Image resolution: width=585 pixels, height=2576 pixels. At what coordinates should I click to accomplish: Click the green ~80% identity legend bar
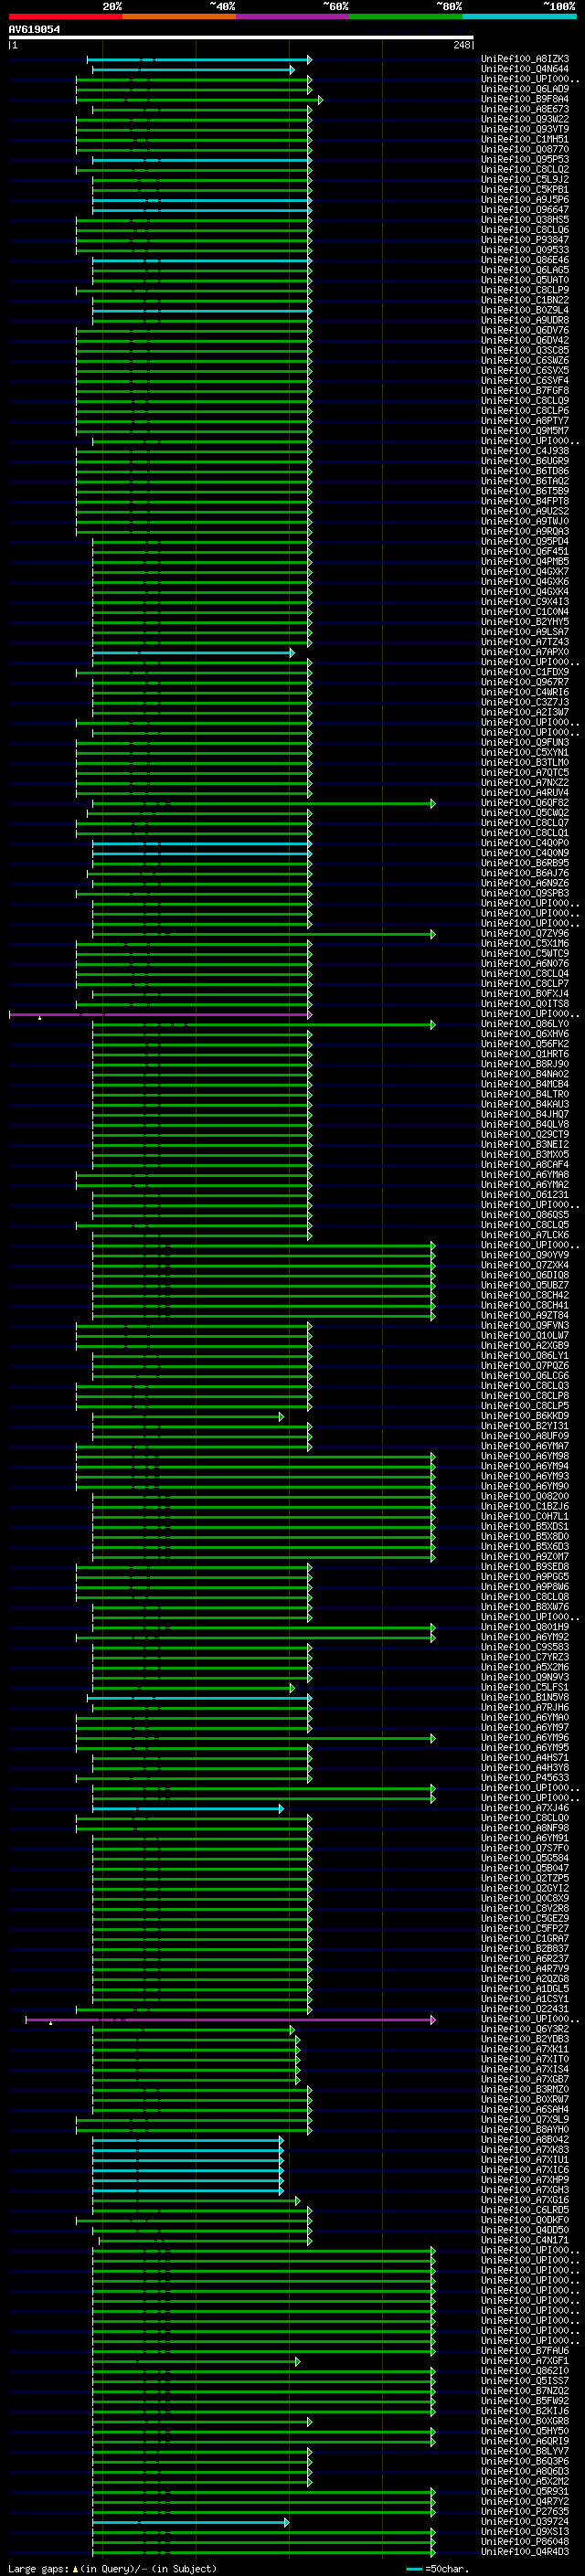406,16
